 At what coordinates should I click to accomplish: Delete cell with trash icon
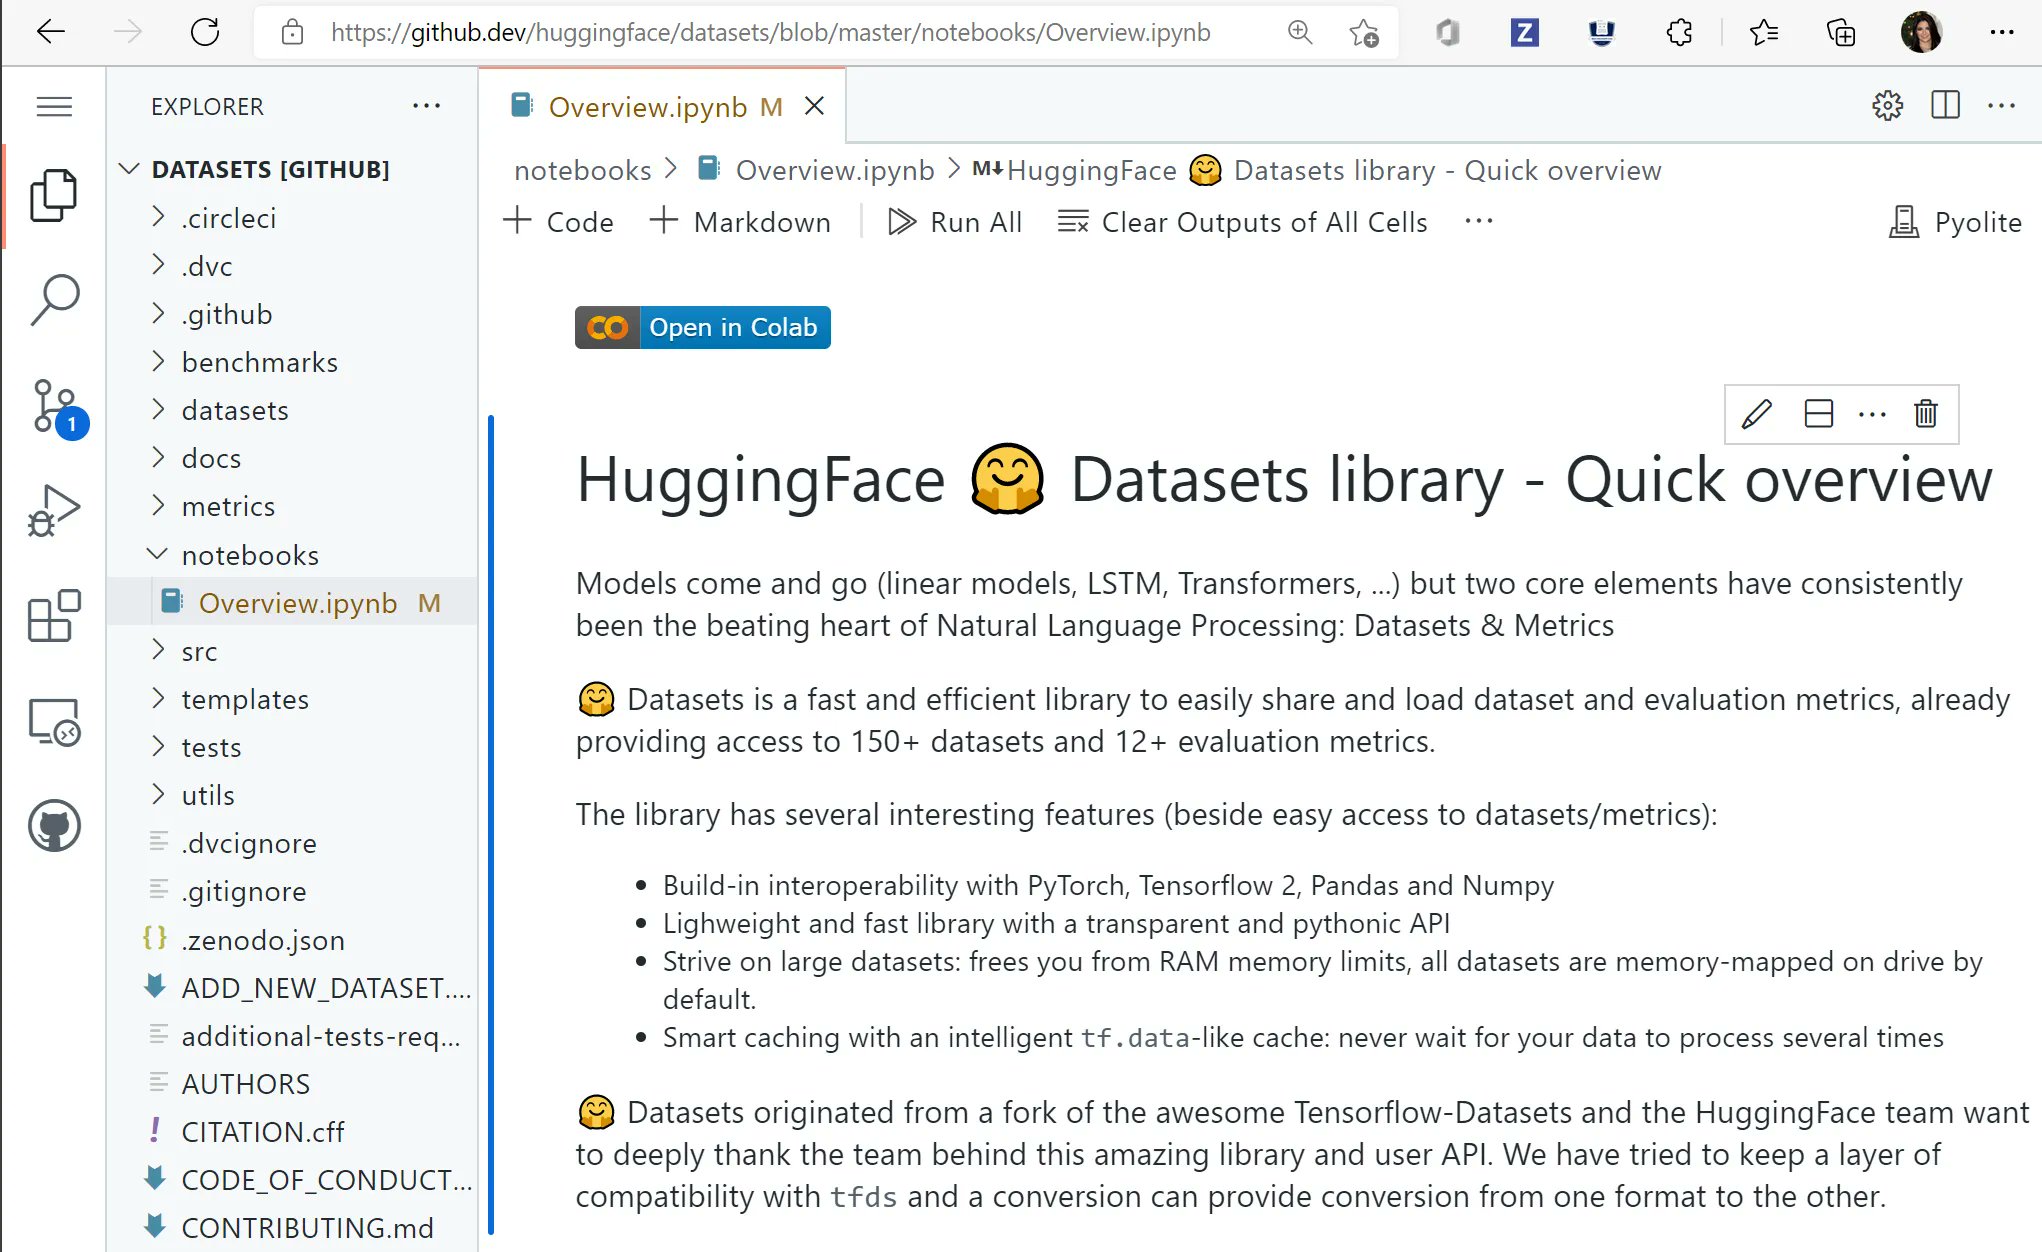pos(1926,414)
